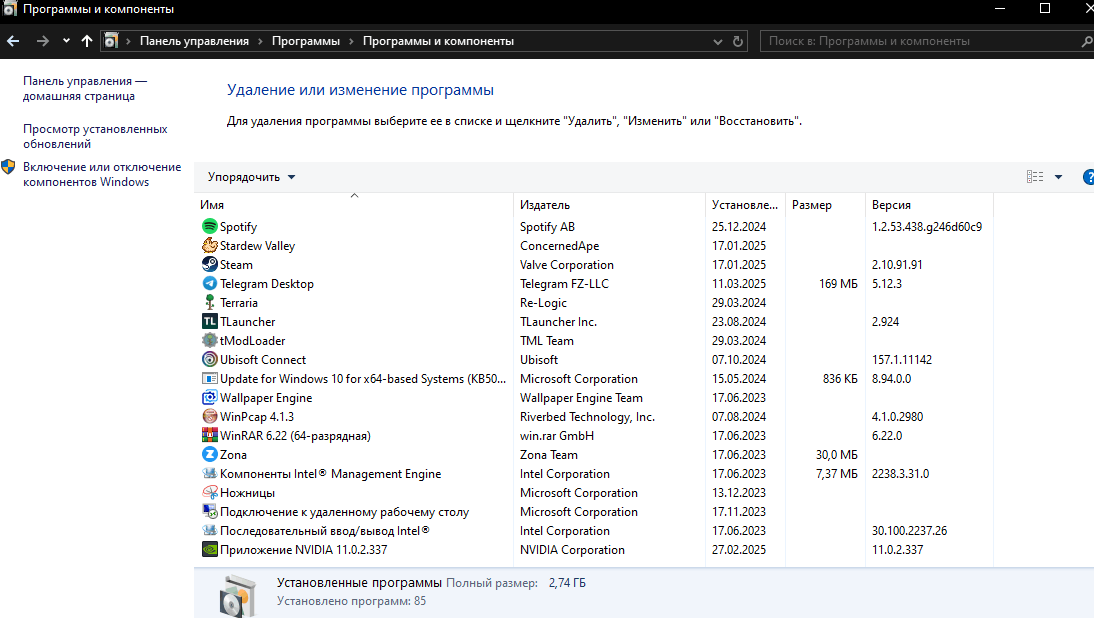Select the Update for Windows 10 icon
The image size is (1094, 618).
point(209,378)
